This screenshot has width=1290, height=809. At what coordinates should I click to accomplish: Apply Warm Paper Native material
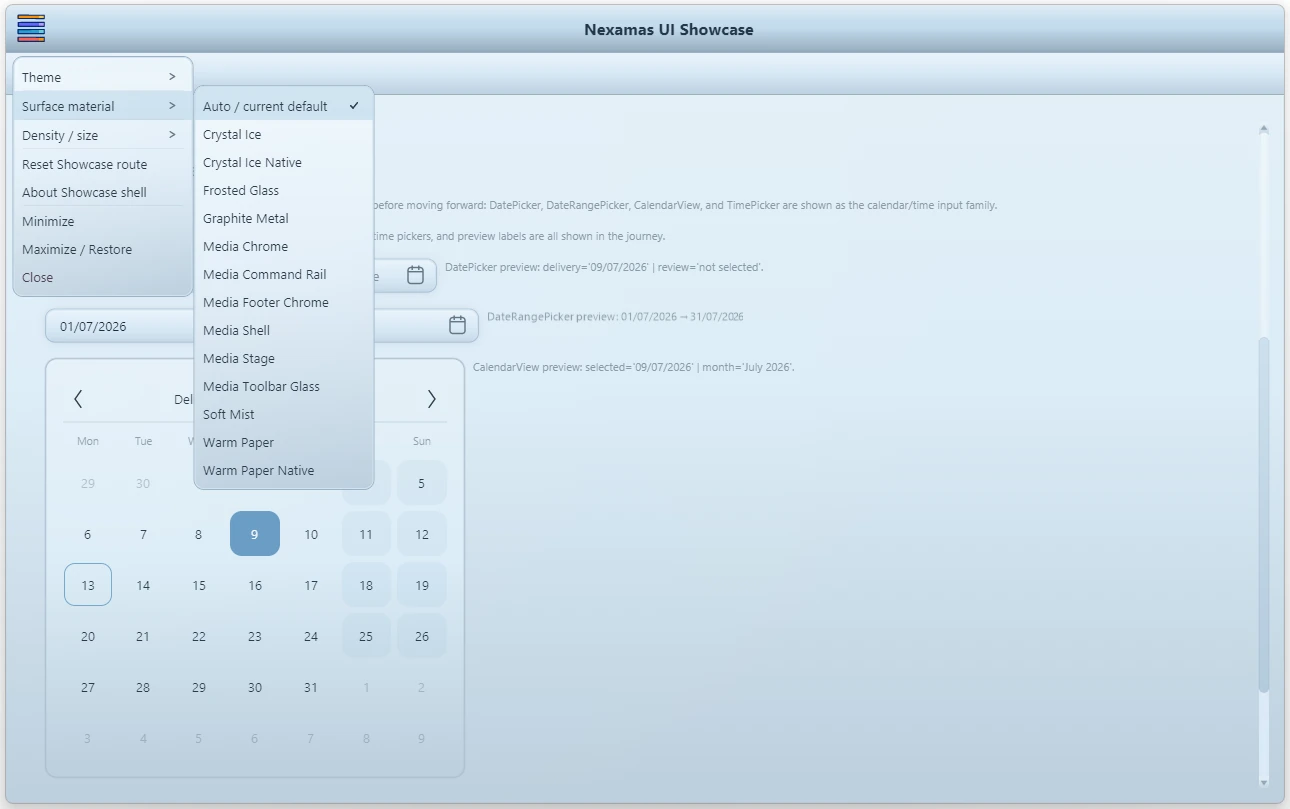(284, 470)
